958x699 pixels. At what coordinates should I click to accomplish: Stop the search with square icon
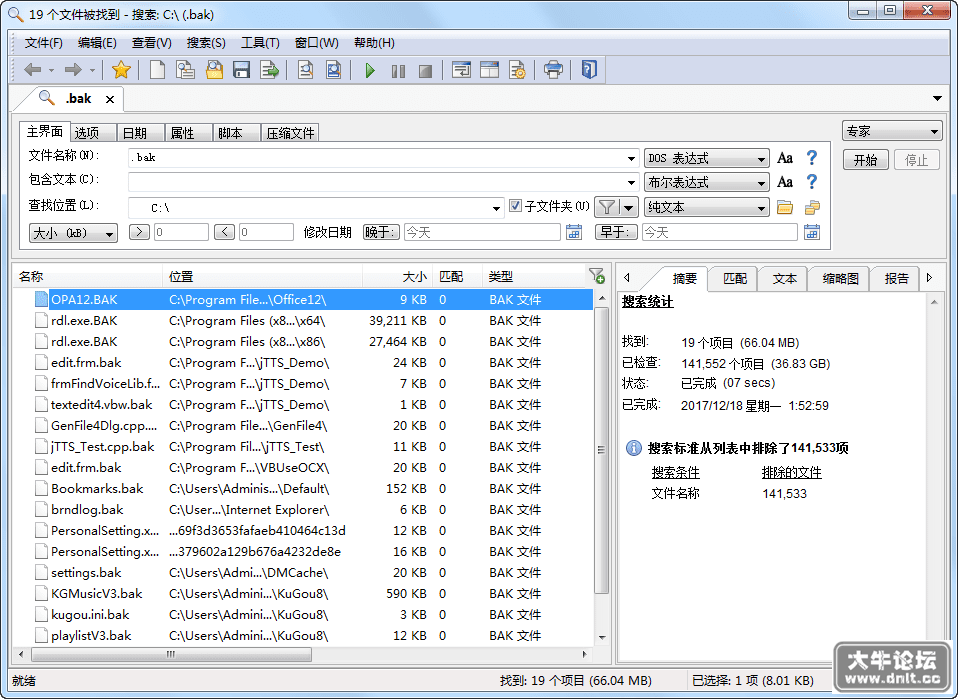[425, 71]
